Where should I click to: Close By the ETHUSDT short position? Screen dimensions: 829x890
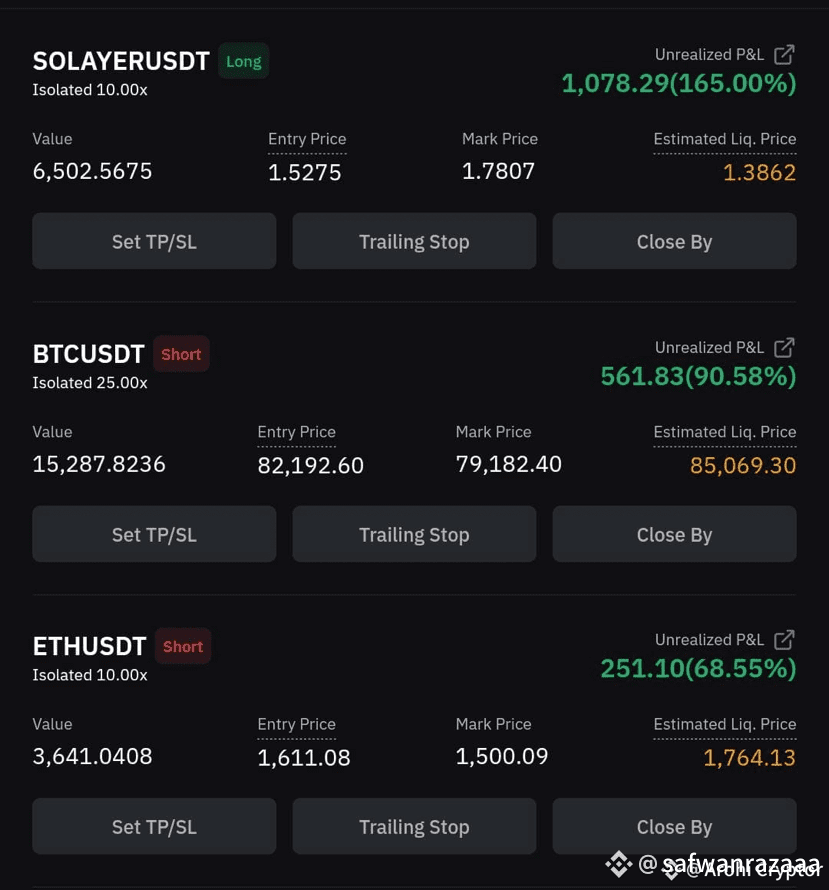(675, 826)
